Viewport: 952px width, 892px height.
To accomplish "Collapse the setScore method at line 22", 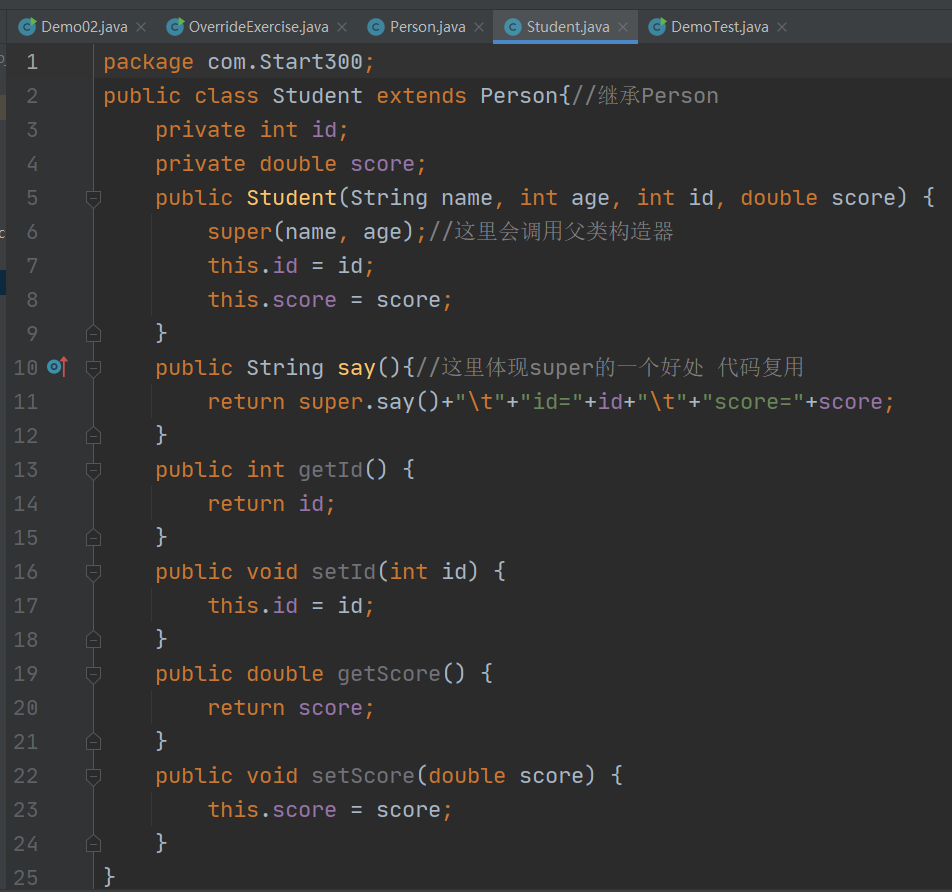I will click(x=93, y=776).
